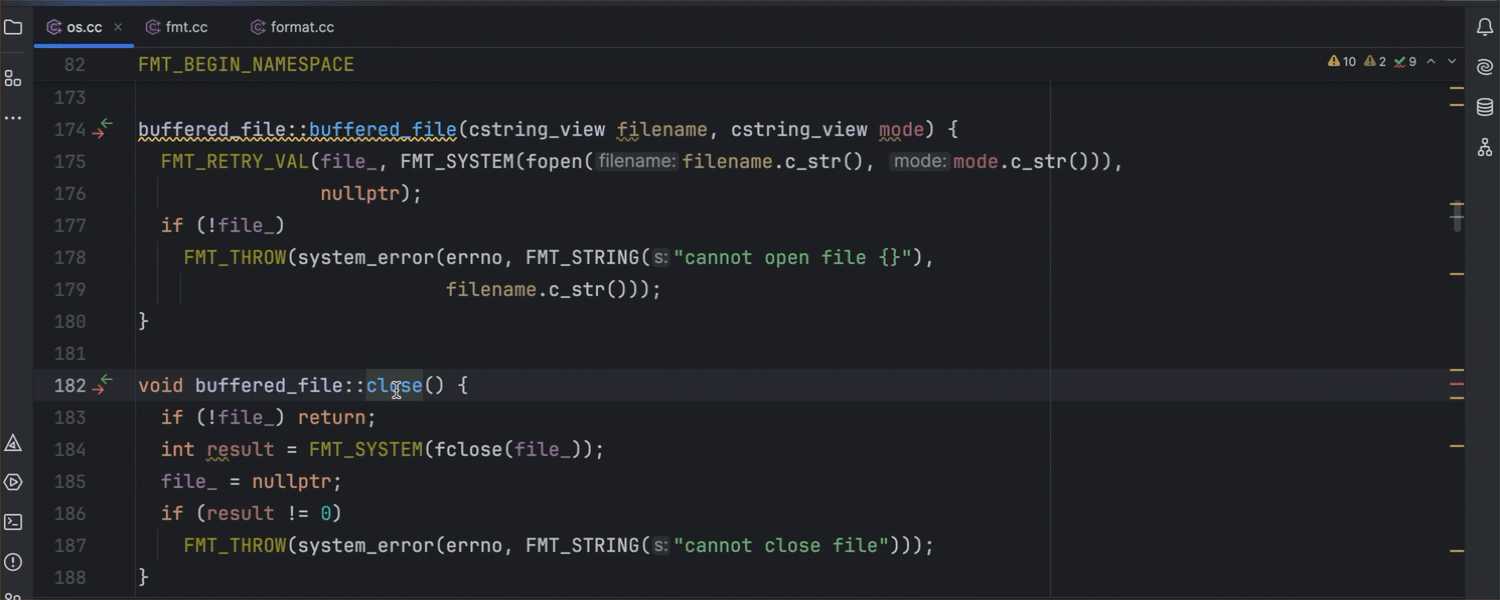This screenshot has width=1500, height=600.
Task: Click nullptr on line 185
Action: point(291,481)
